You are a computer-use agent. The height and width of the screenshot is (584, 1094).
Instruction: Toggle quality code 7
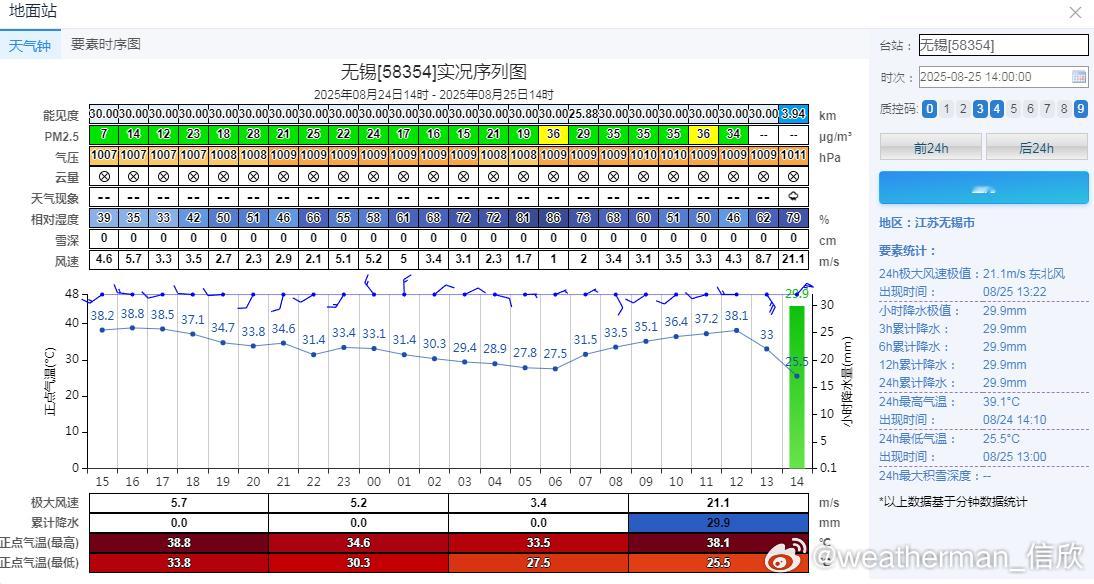[x=1047, y=109]
